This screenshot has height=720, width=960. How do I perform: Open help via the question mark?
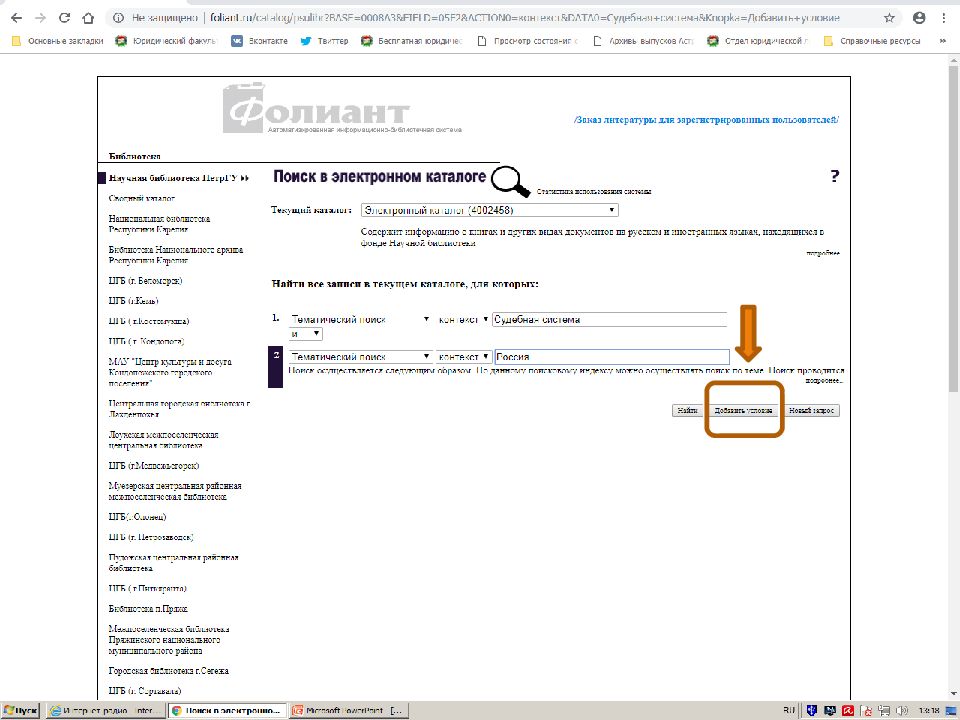click(834, 177)
